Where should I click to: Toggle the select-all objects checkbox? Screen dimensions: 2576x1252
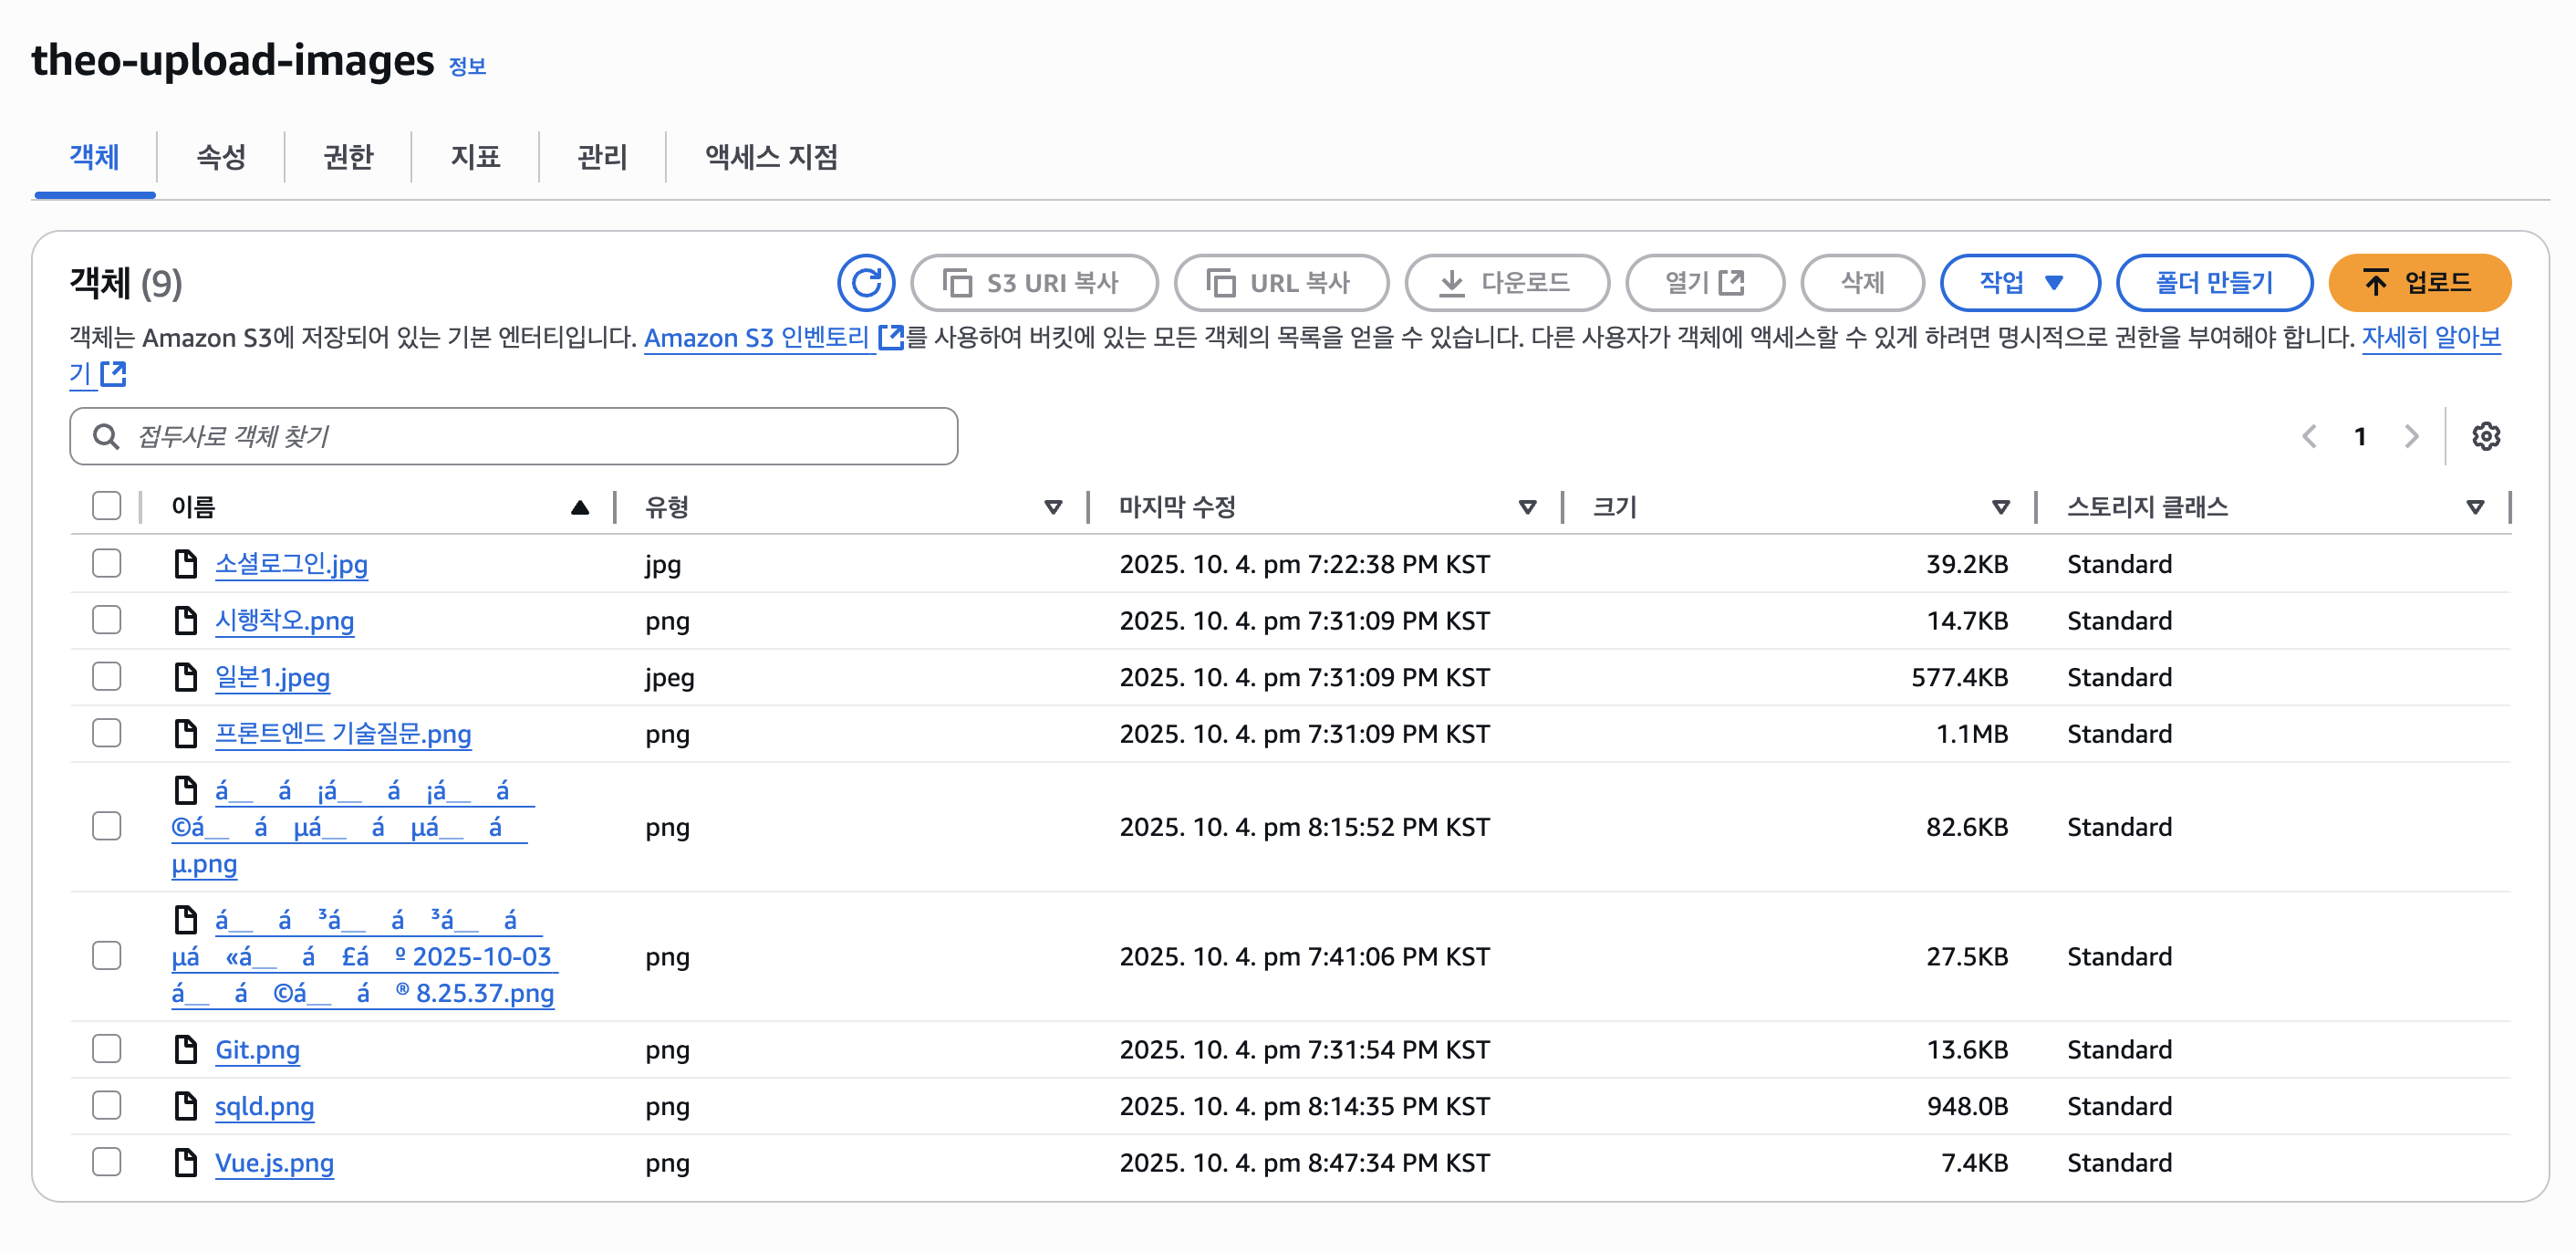click(107, 506)
